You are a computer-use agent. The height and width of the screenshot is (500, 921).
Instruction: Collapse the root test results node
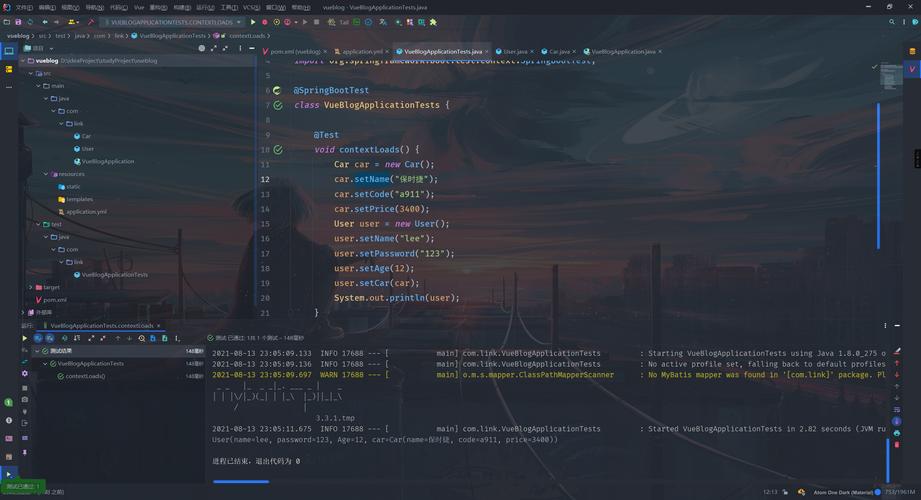pos(38,351)
